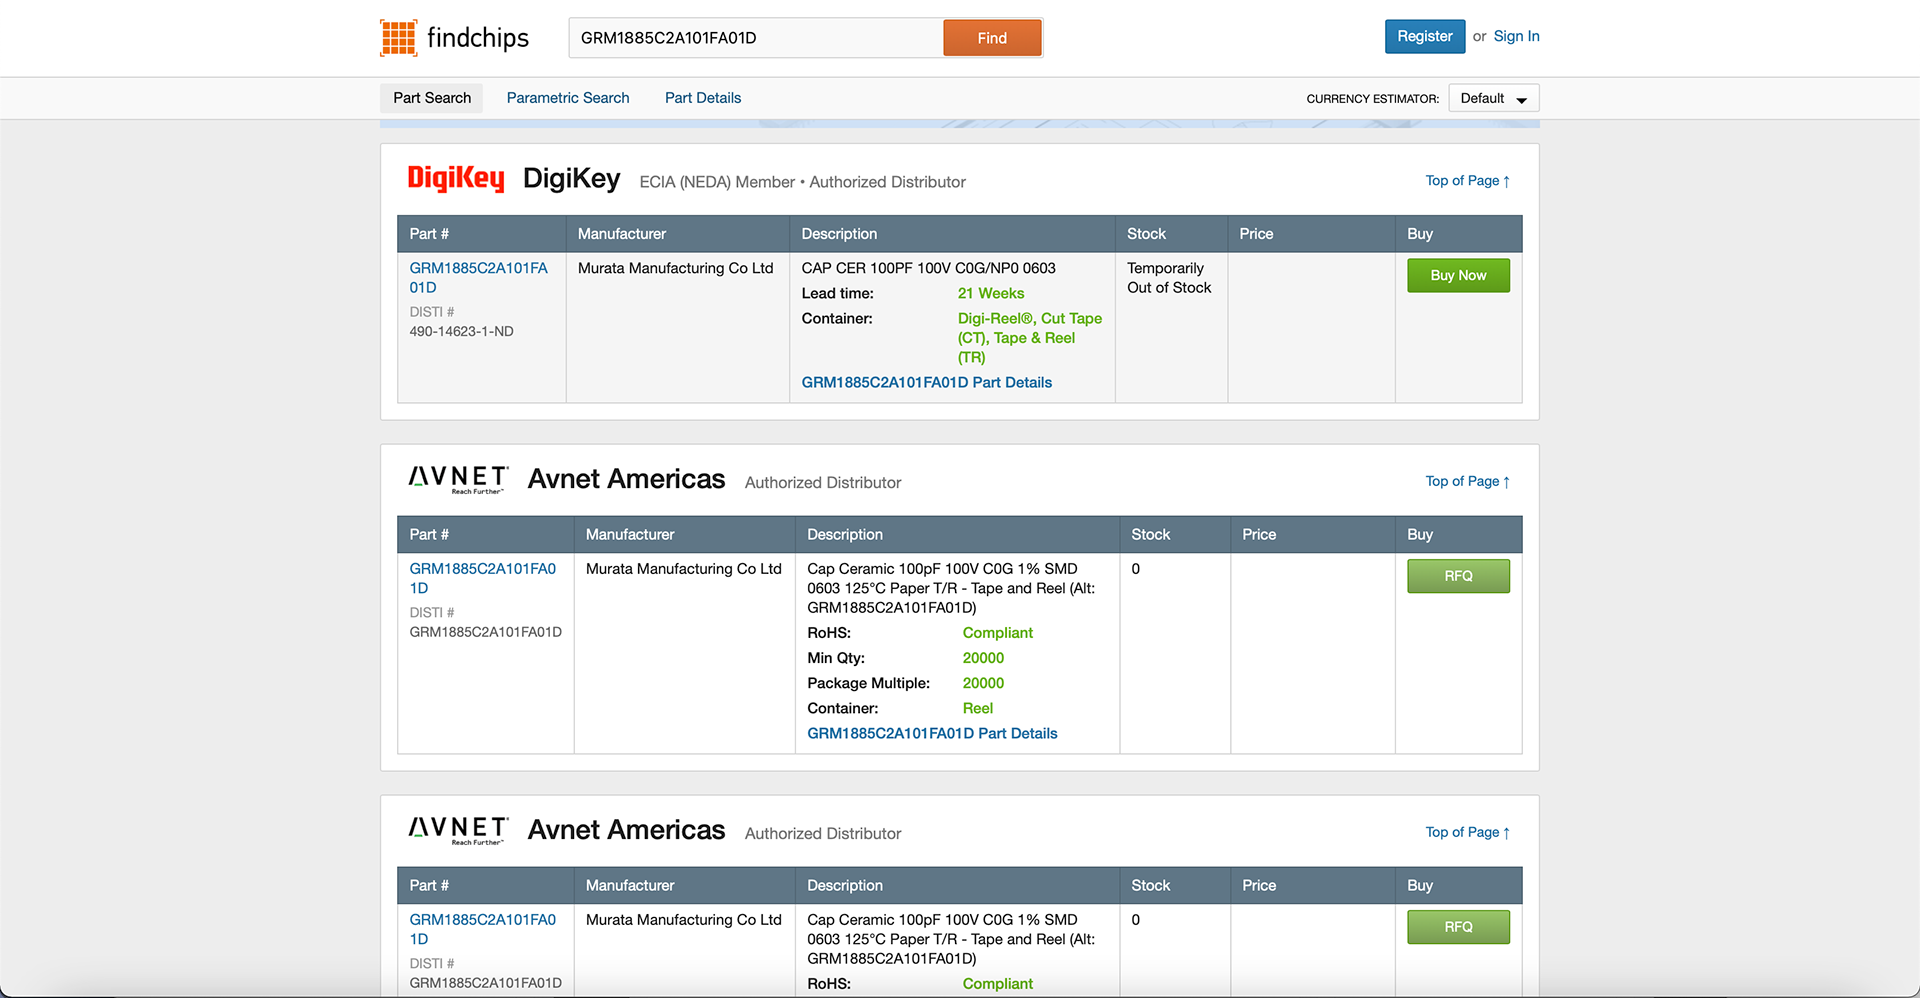Viewport: 1920px width, 998px height.
Task: Click RFQ button in first Avnet section
Action: 1458,577
